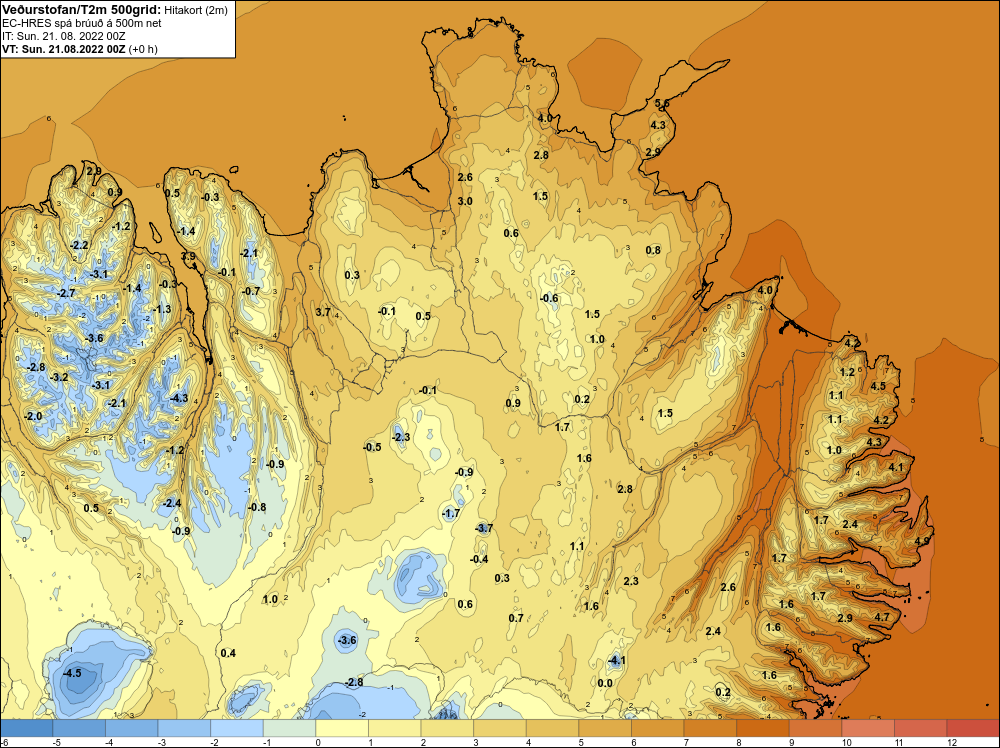Click the -2.7 temperature value on the map

click(66, 293)
